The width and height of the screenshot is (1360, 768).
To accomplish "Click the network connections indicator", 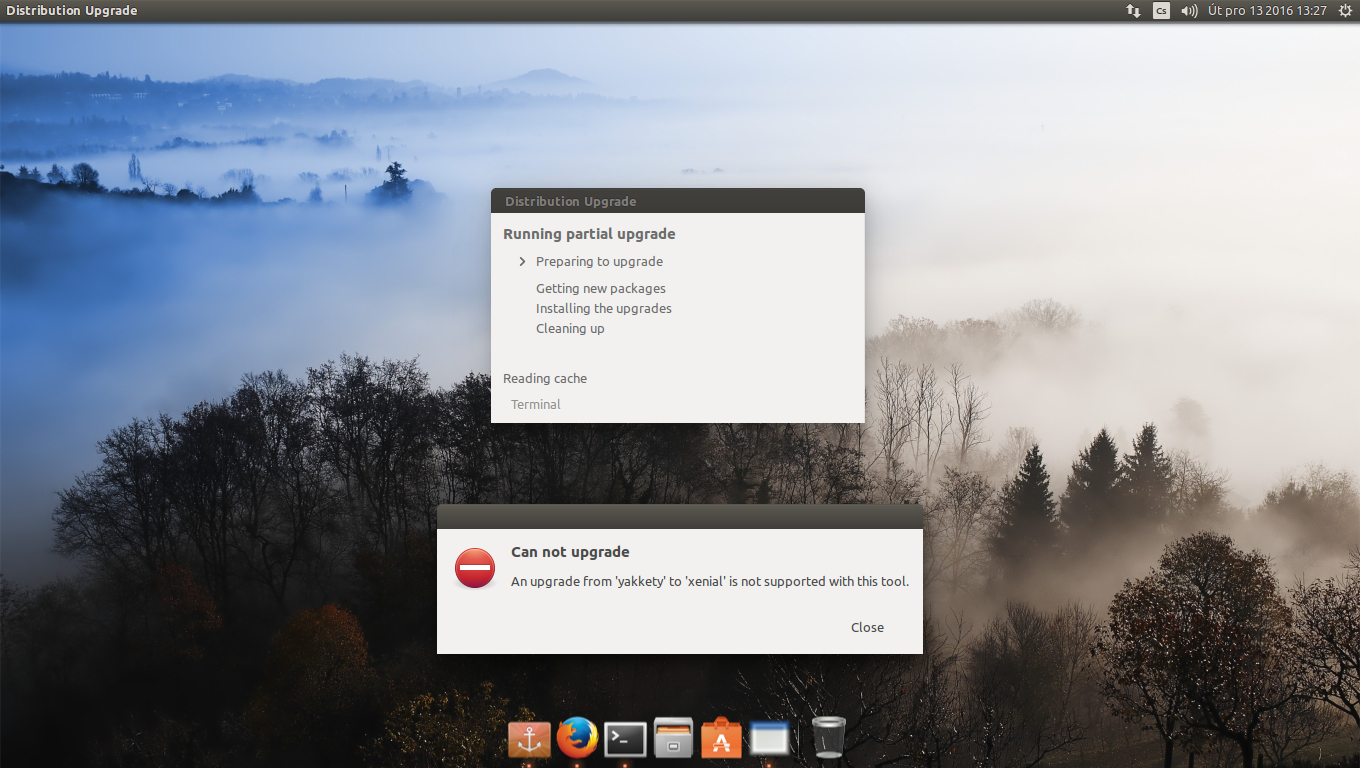I will 1133,11.
